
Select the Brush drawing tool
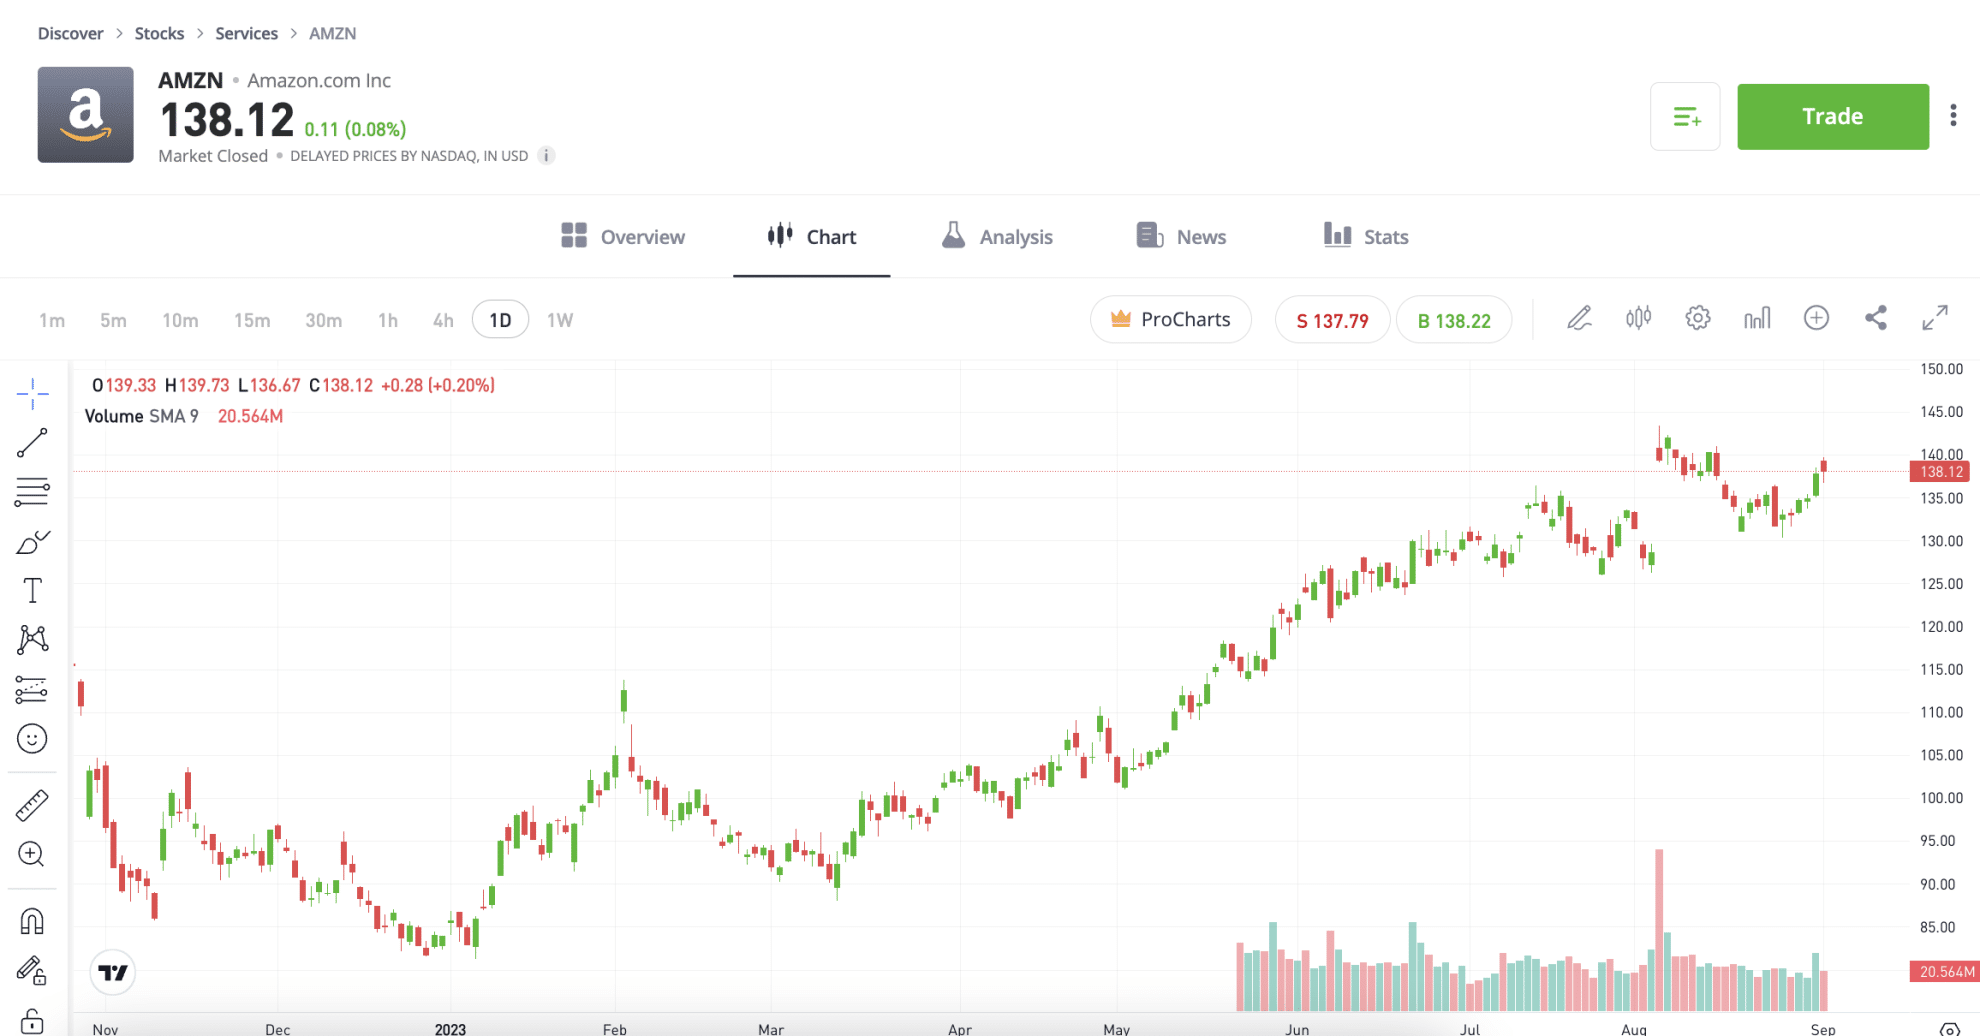pos(33,541)
